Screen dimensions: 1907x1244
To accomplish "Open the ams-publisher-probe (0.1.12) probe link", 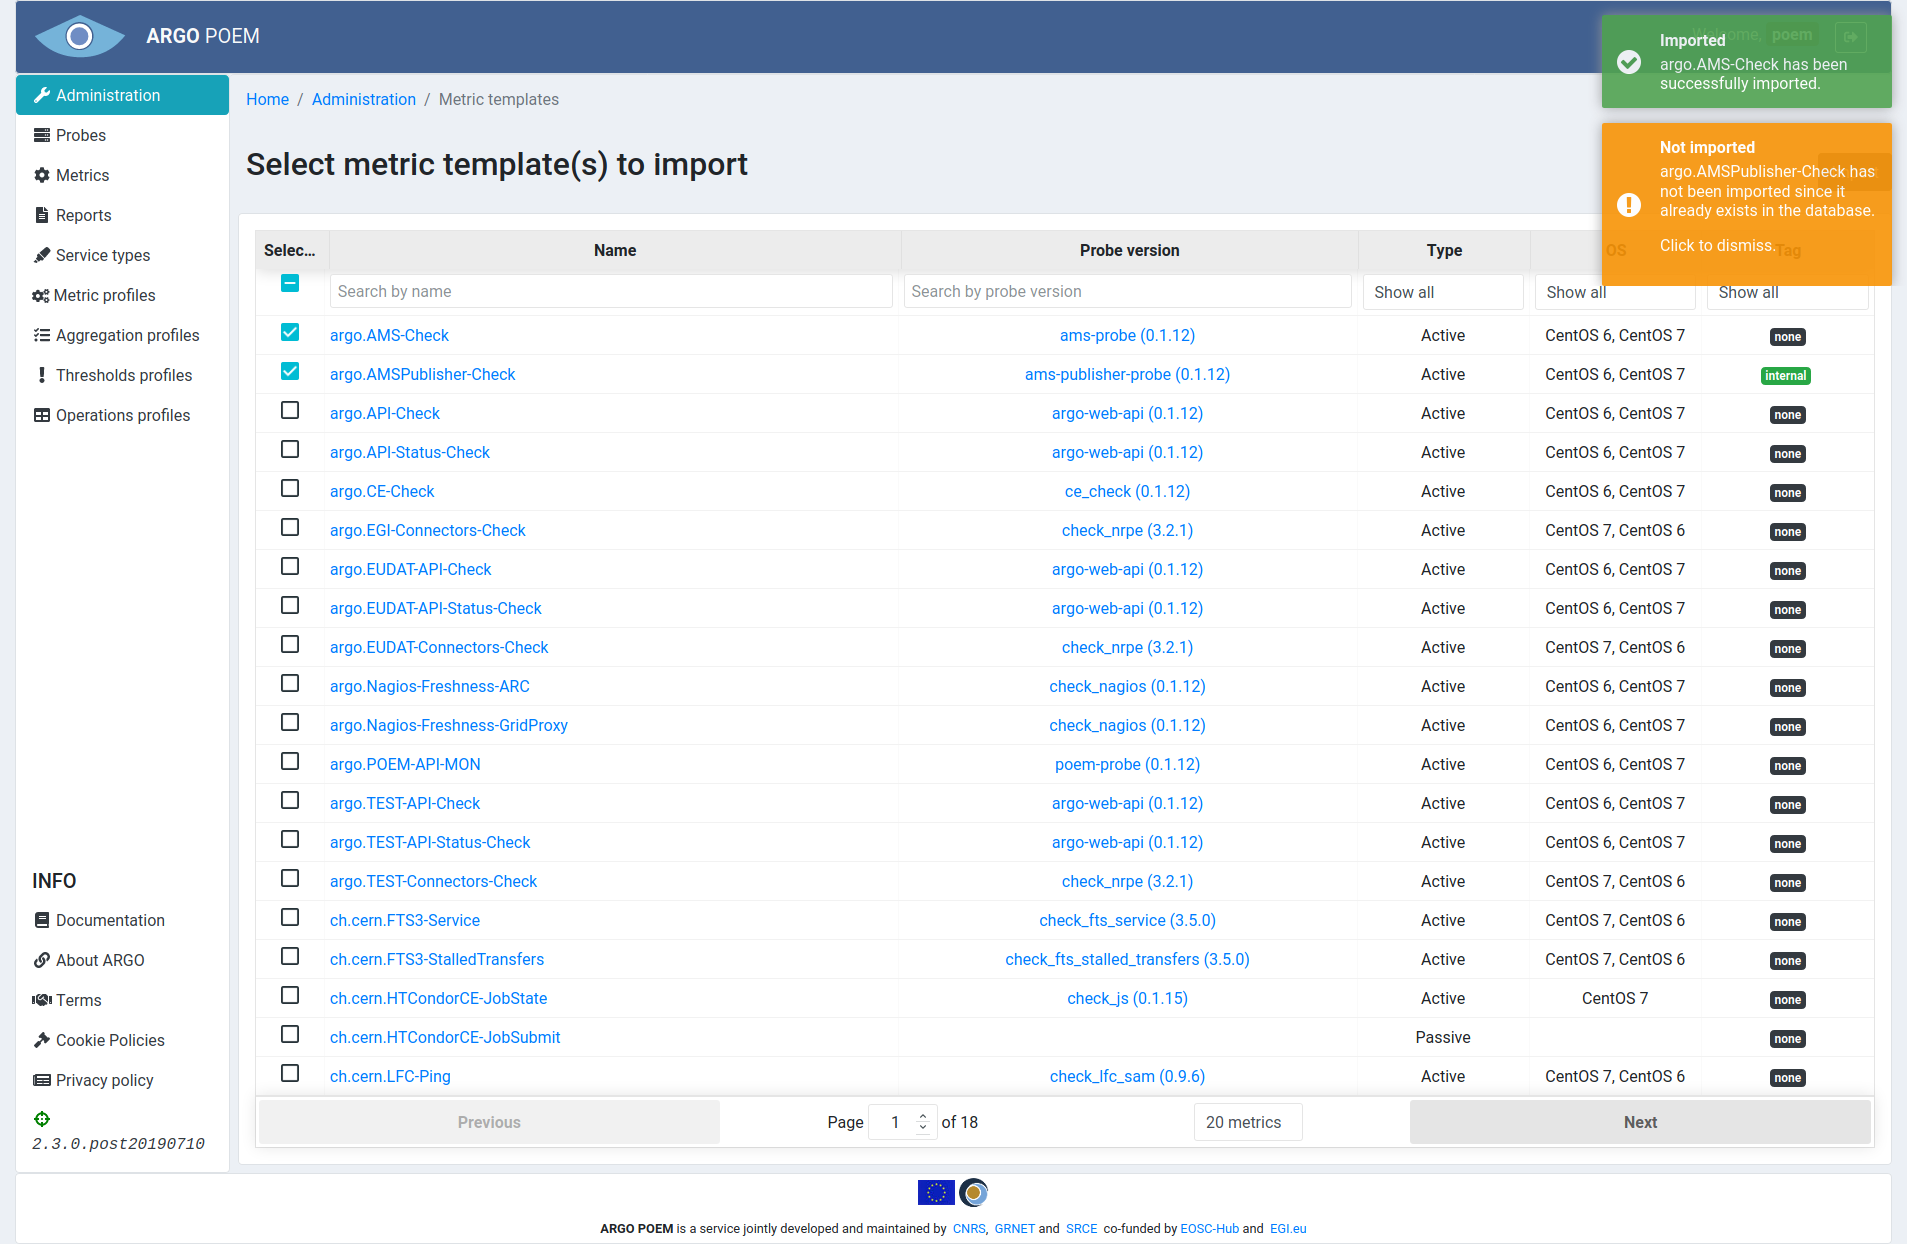I will (1127, 374).
